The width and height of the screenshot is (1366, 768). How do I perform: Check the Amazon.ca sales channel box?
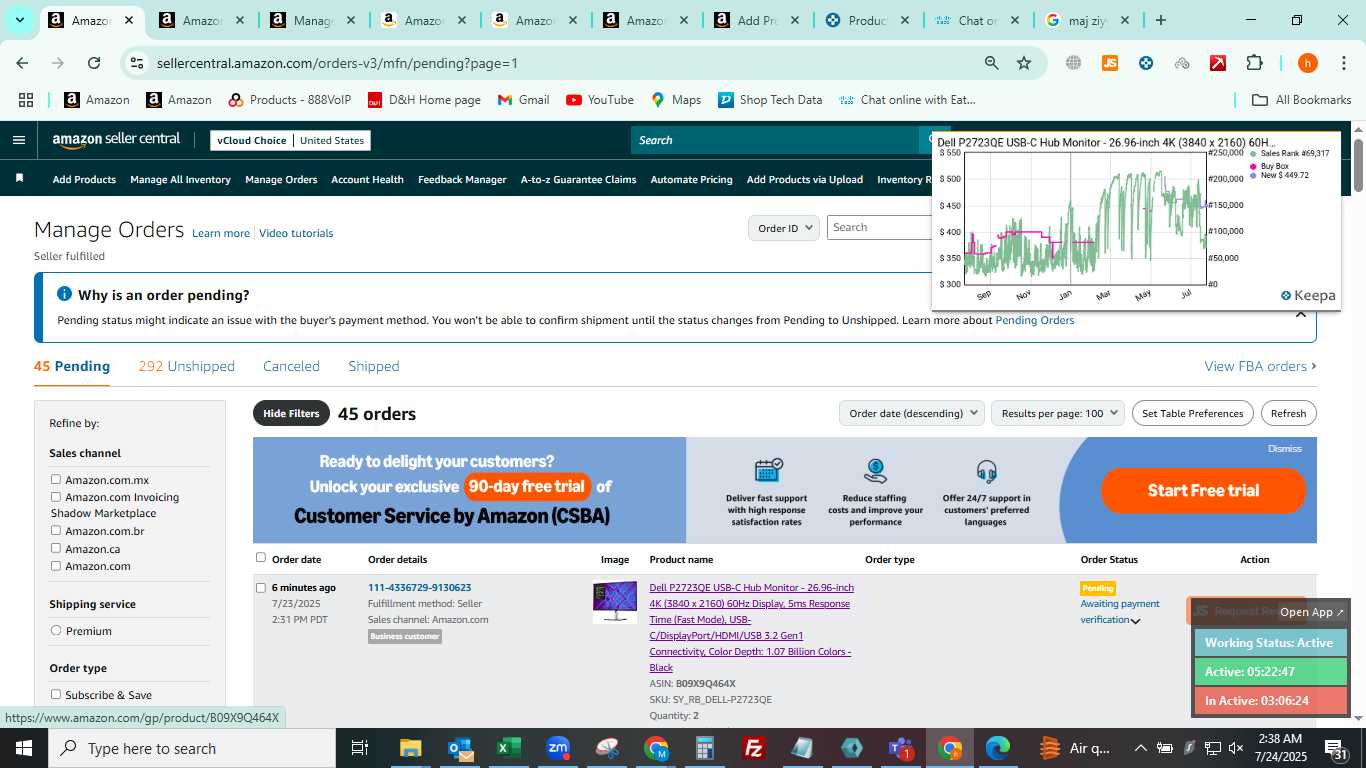(56, 548)
